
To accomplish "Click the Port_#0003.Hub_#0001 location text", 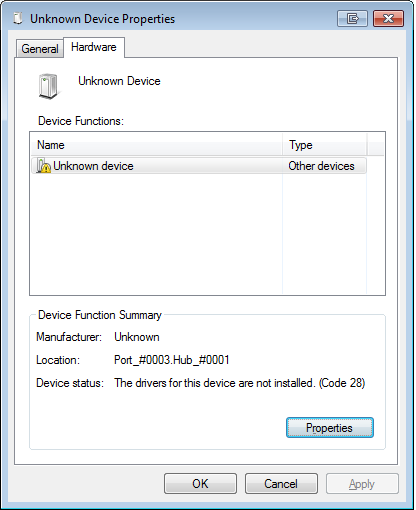I will [172, 360].
